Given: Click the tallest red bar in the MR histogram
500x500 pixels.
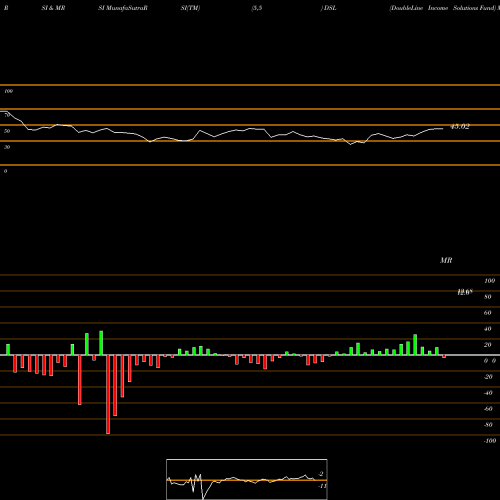Looking at the screenshot, I should pos(108,394).
